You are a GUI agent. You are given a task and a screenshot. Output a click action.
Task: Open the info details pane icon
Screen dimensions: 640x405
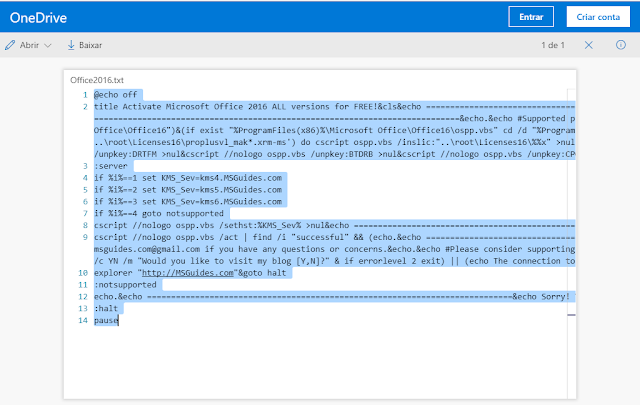(x=620, y=45)
